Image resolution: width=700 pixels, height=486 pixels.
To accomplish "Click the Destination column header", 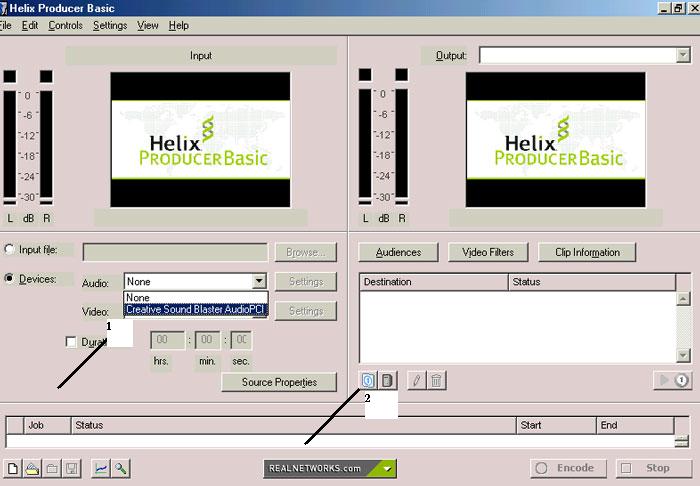I will tap(433, 282).
